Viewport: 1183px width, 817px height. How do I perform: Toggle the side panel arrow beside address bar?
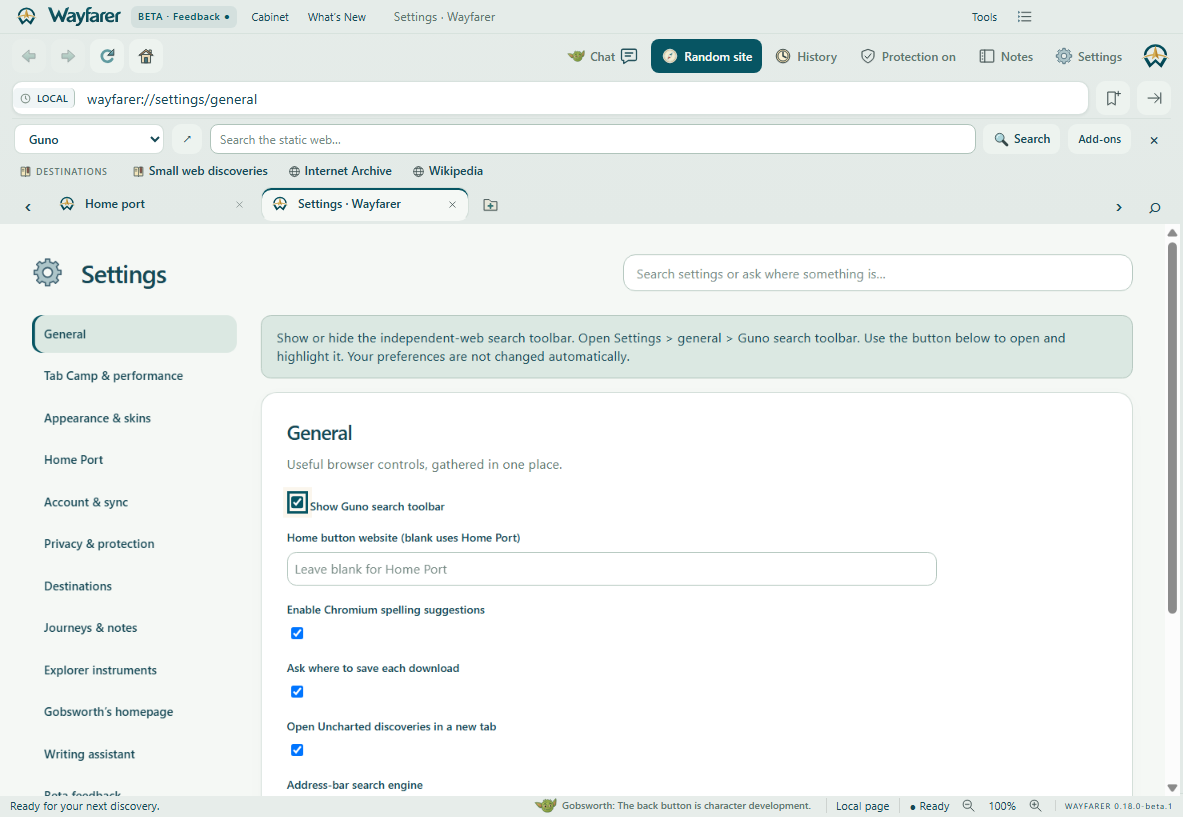[x=1154, y=98]
